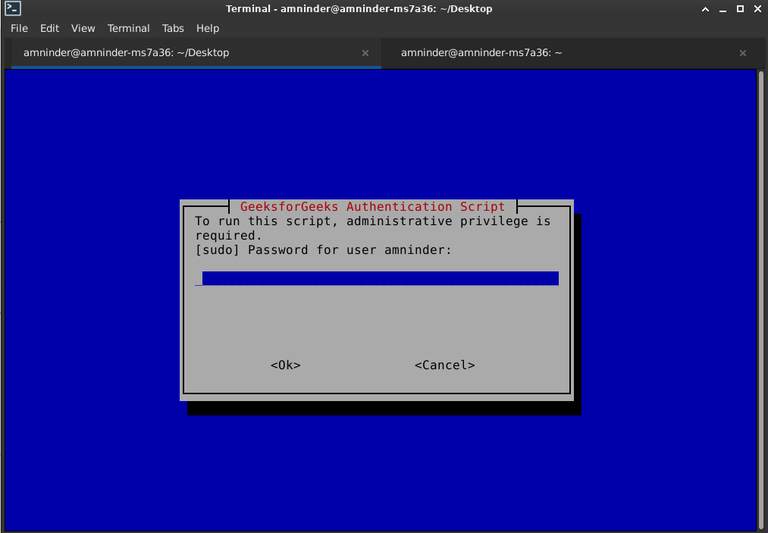Click the '[sudo] Password for user amninder:' text
The width and height of the screenshot is (768, 533).
[x=323, y=250]
